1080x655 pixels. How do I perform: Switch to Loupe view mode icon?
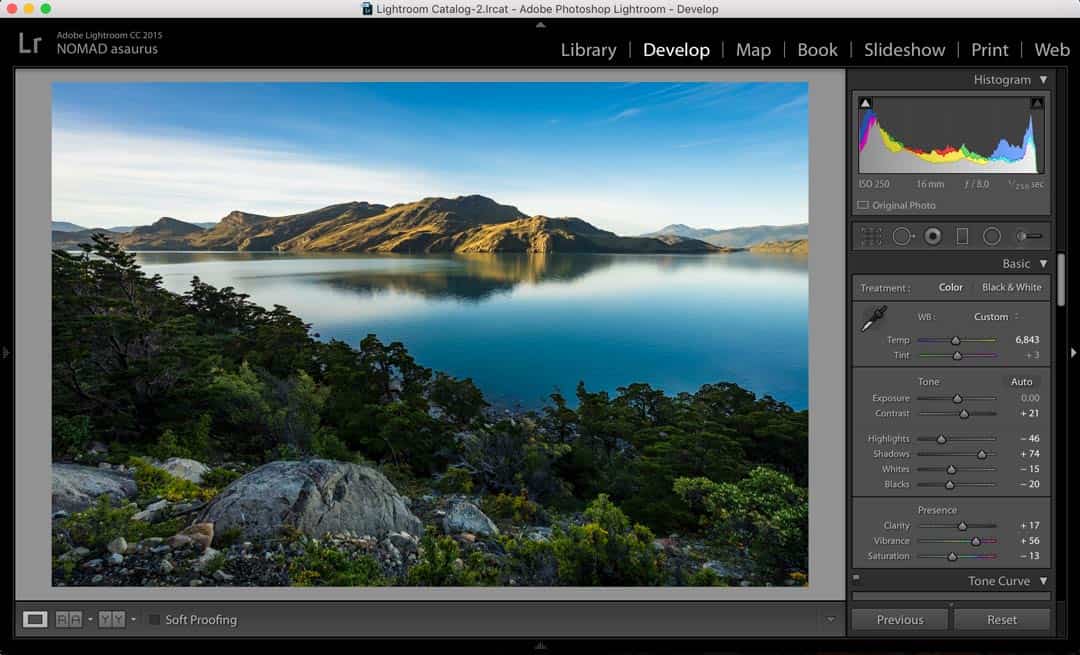pos(35,620)
